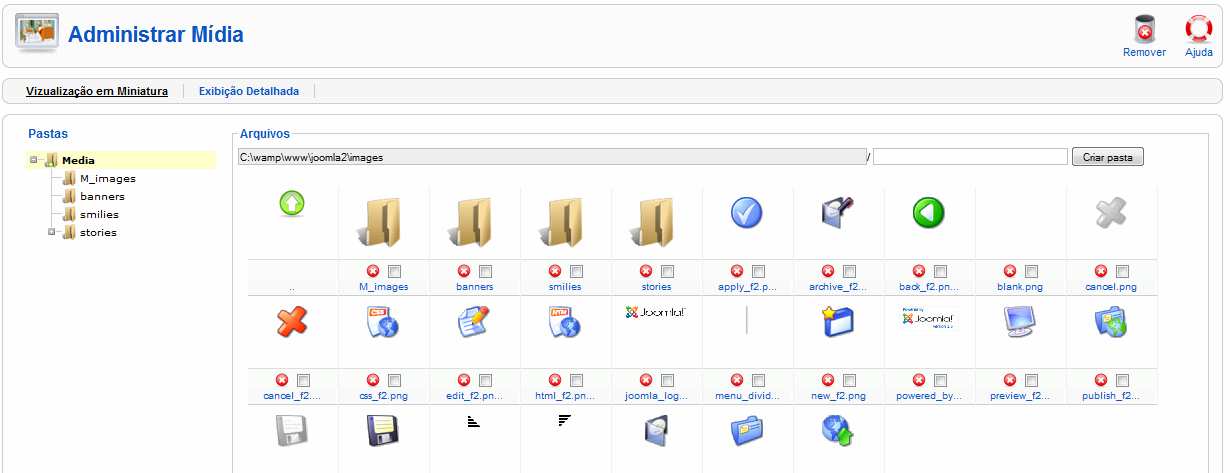1230x473 pixels.
Task: Click the cancel.png gray X image
Action: [1110, 212]
